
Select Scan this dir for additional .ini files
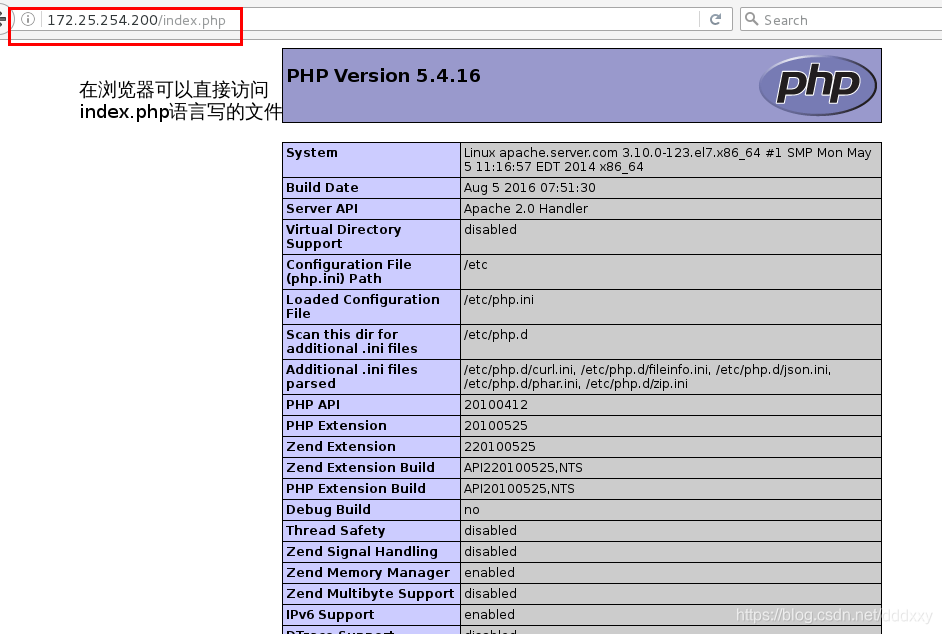point(351,341)
